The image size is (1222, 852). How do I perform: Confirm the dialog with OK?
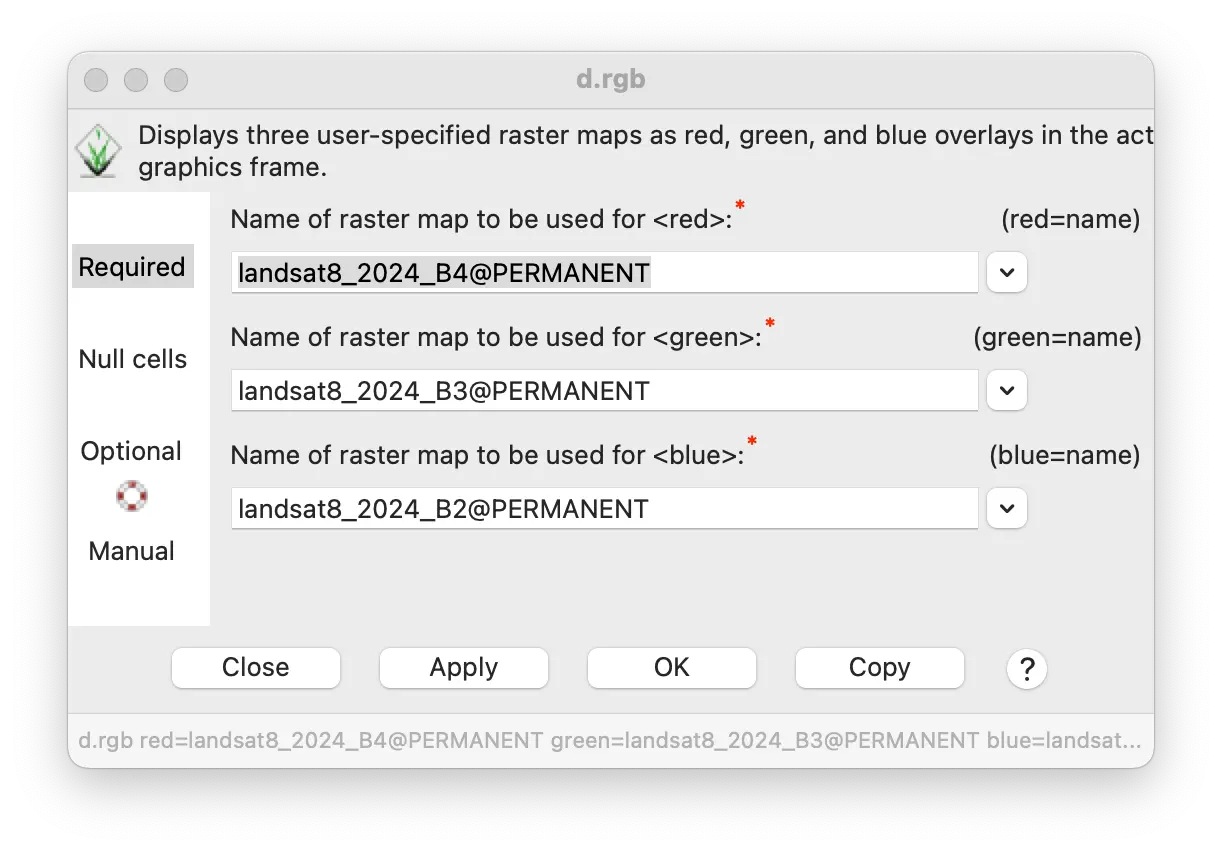pyautogui.click(x=672, y=668)
